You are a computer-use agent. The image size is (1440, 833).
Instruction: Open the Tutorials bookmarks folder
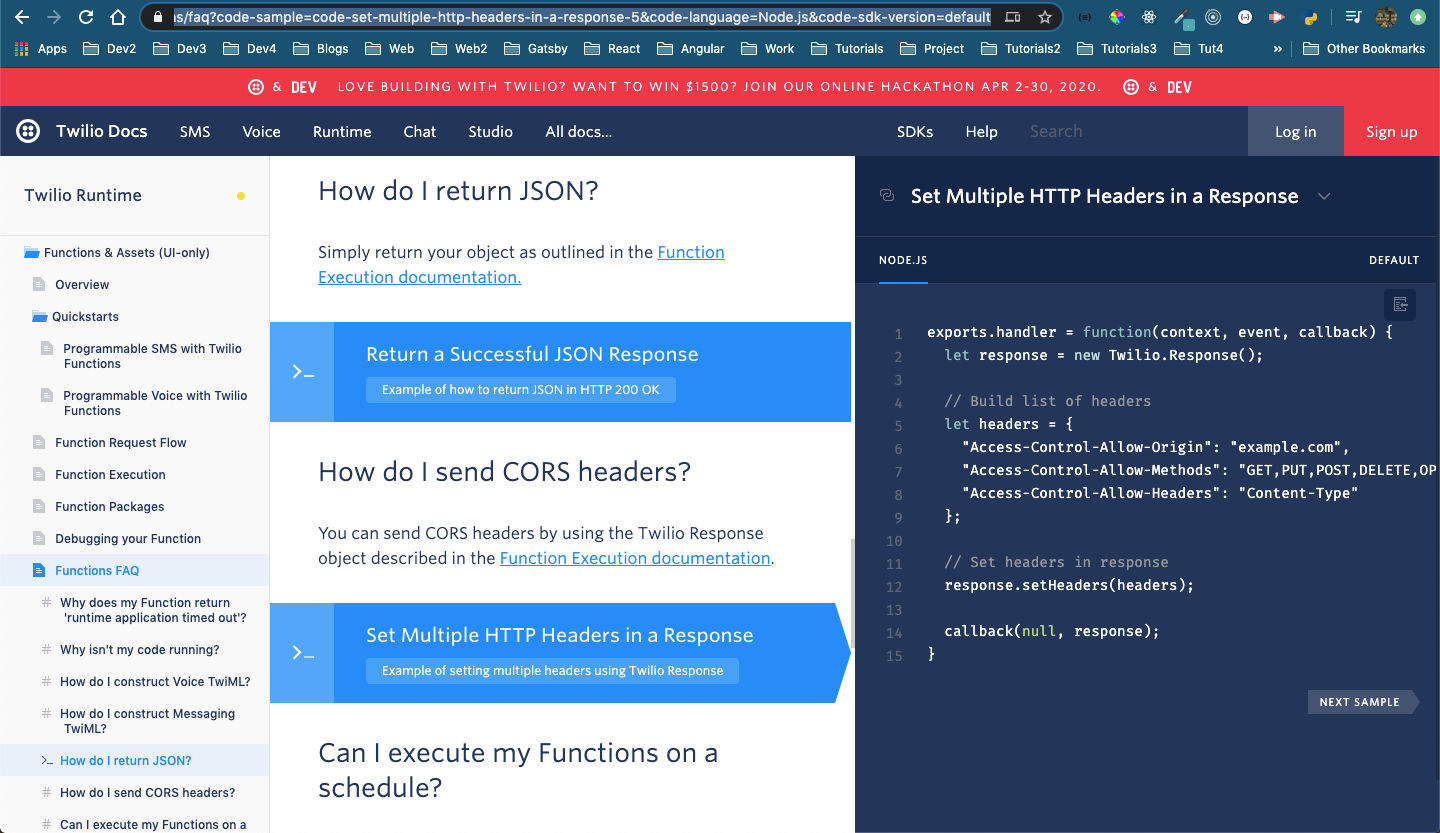point(847,48)
